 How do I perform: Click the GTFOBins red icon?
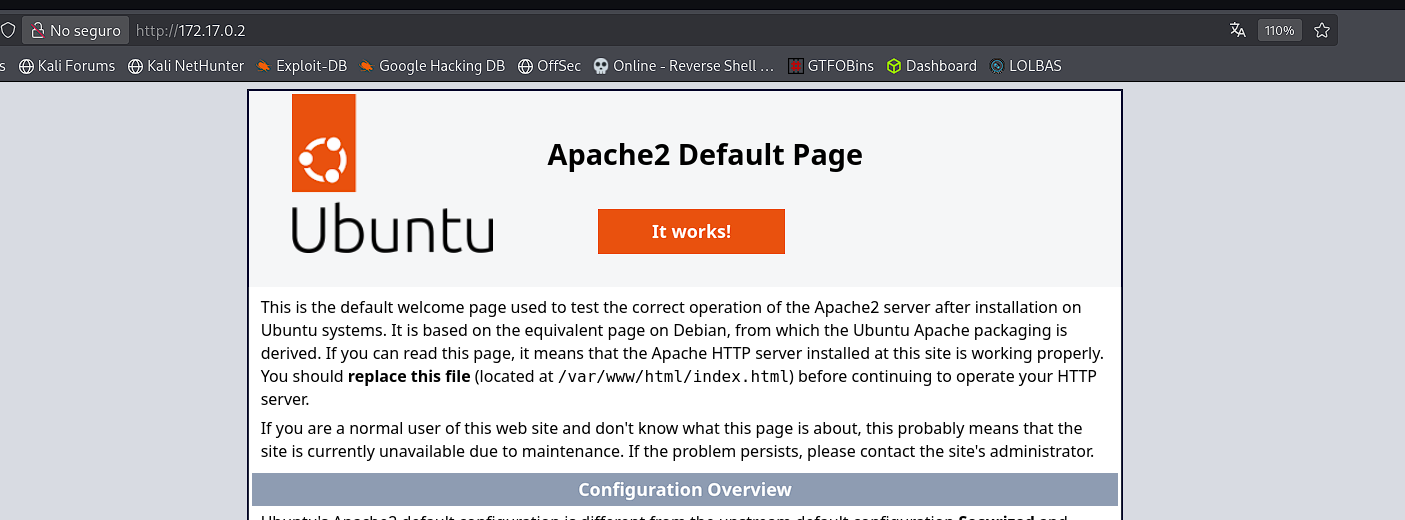[x=796, y=66]
